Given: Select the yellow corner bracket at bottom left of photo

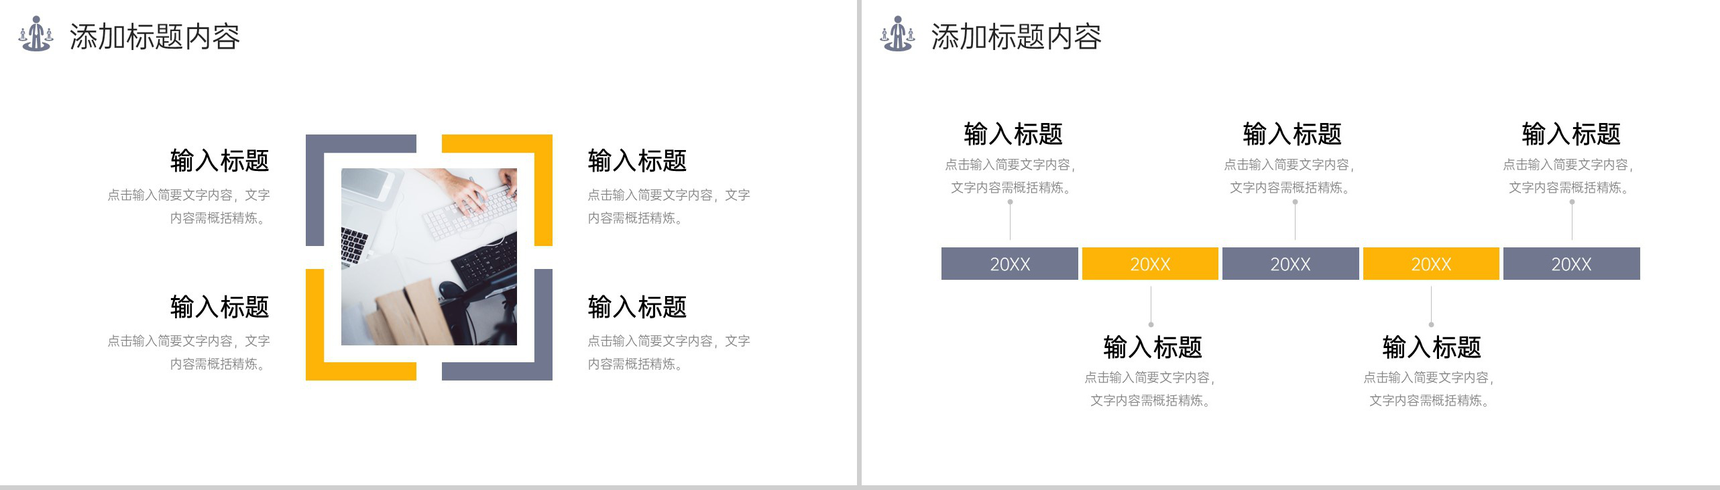Looking at the screenshot, I should [x=361, y=325].
